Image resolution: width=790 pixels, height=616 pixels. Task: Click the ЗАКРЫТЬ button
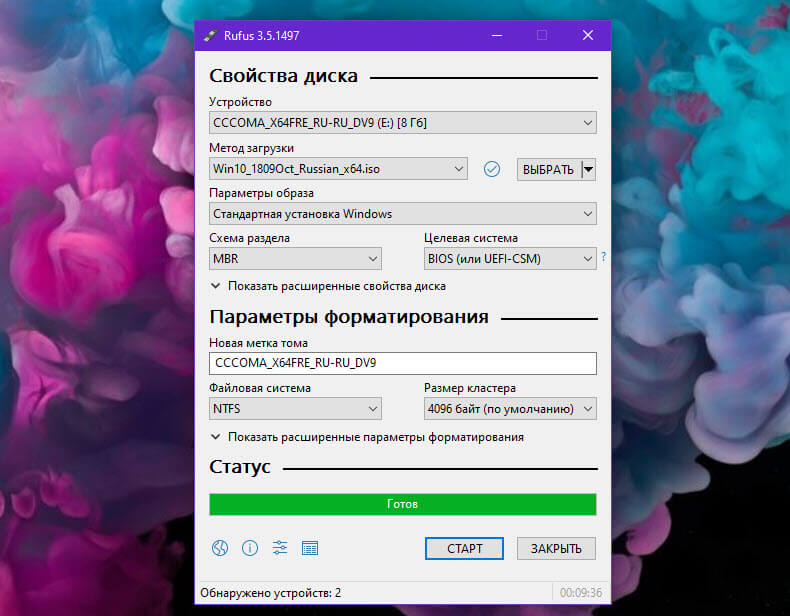tap(556, 548)
